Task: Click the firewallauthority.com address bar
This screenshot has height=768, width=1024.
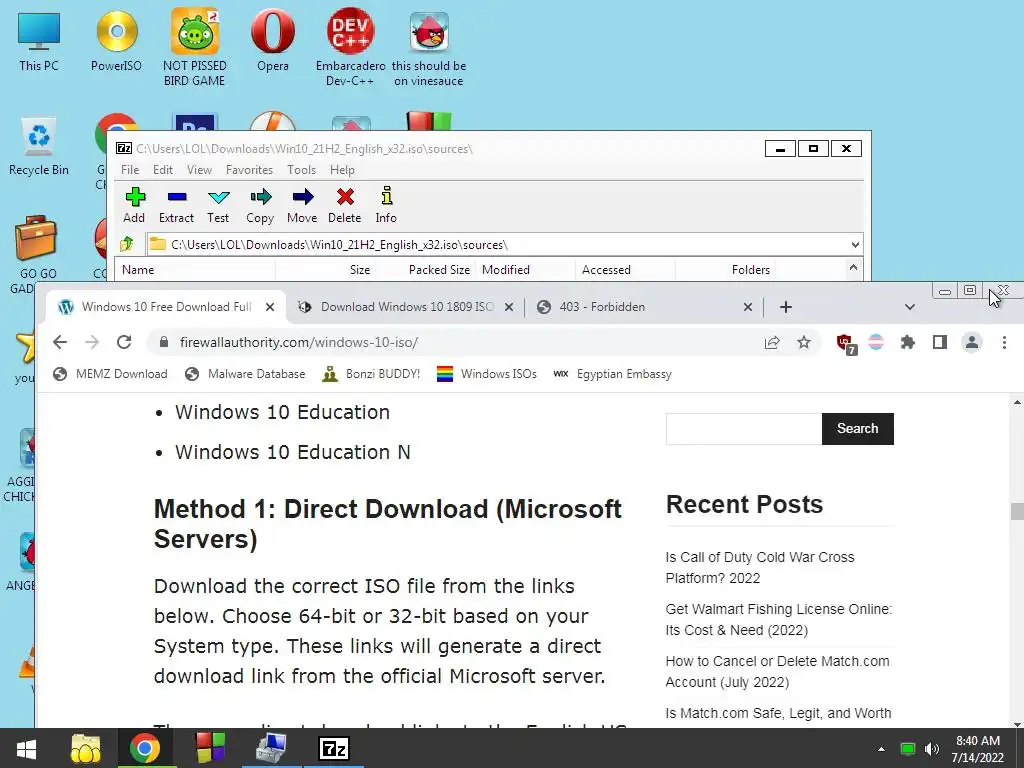Action: coord(457,342)
